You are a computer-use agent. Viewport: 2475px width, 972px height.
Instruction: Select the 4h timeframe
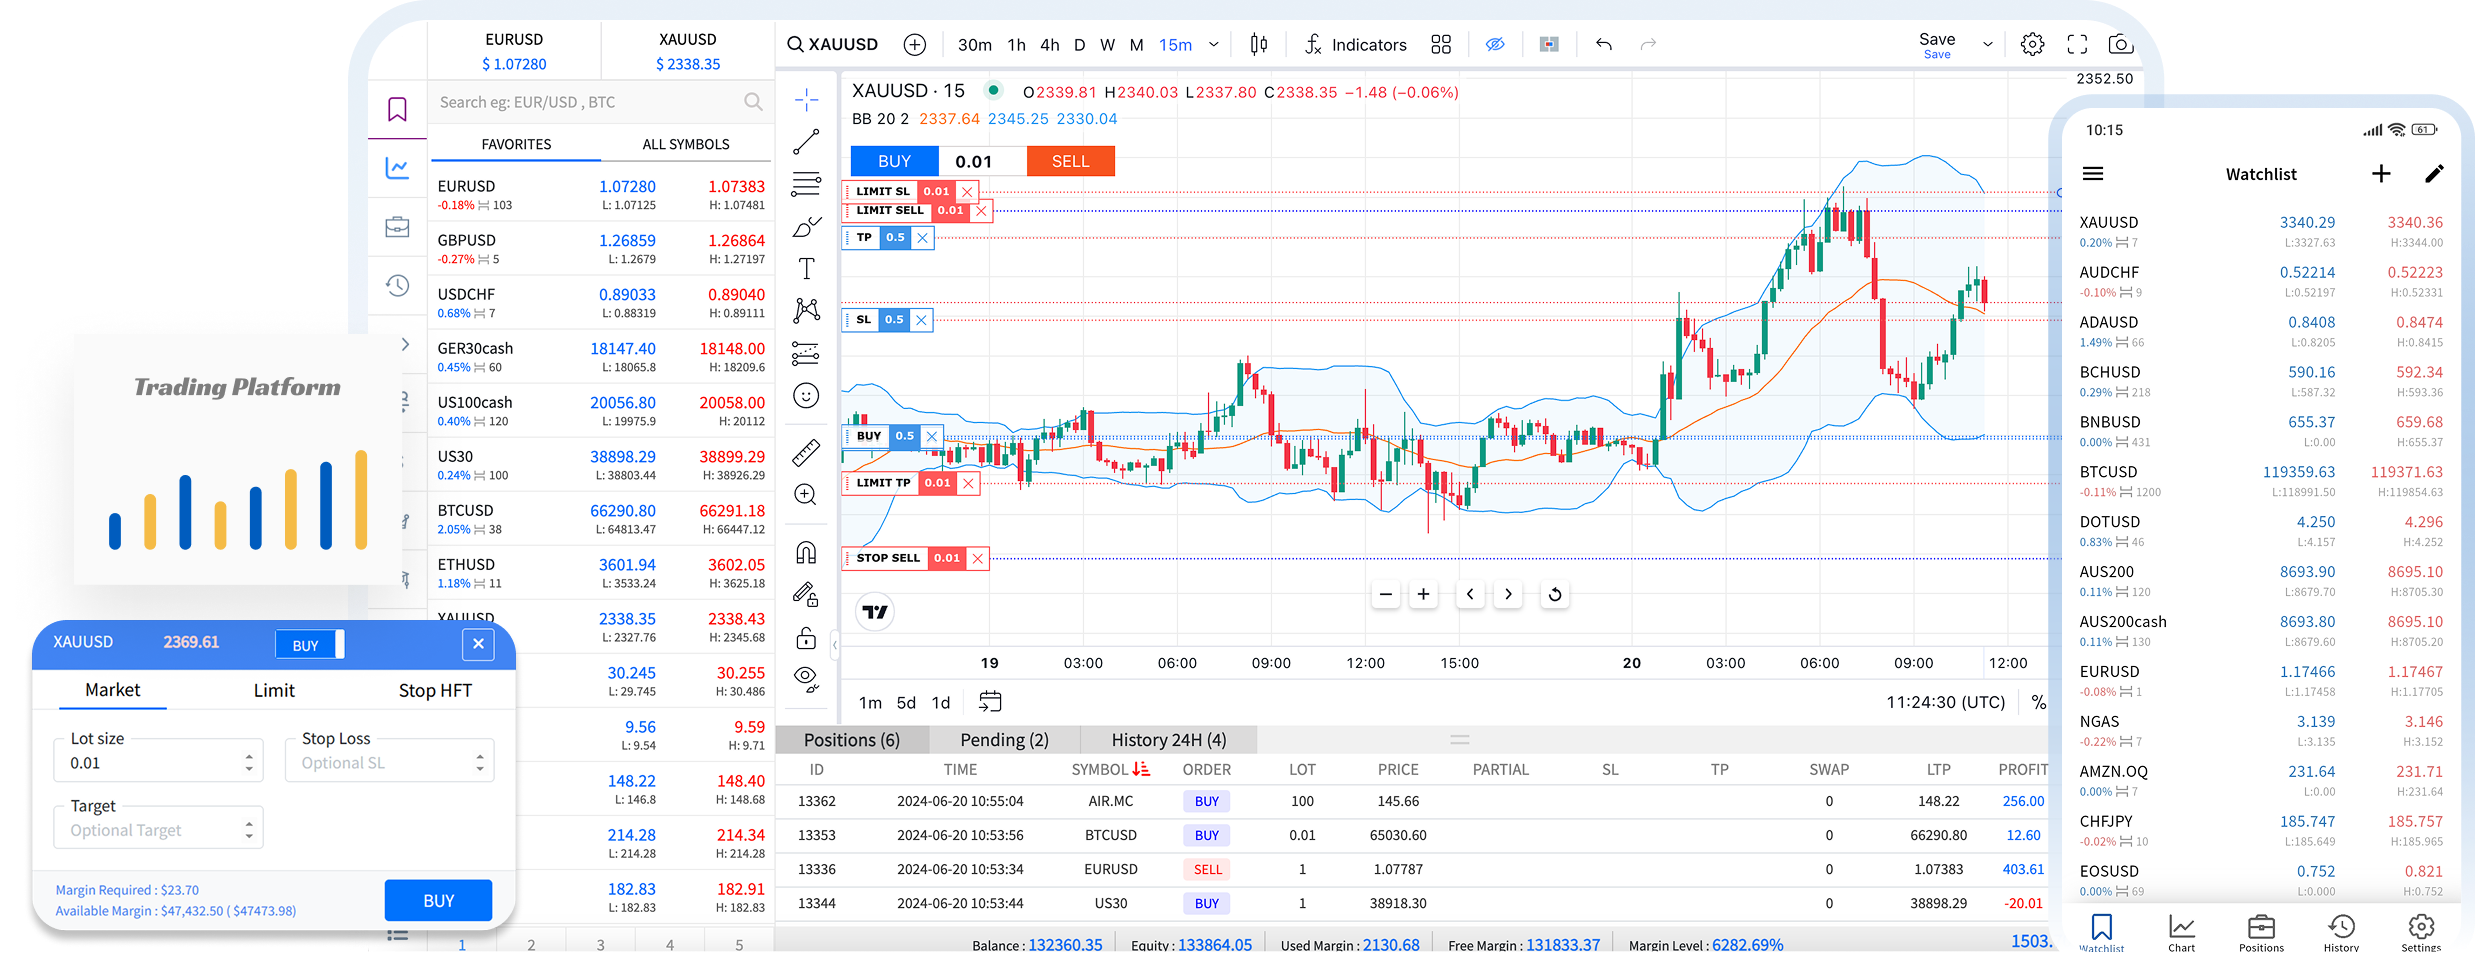[1049, 44]
